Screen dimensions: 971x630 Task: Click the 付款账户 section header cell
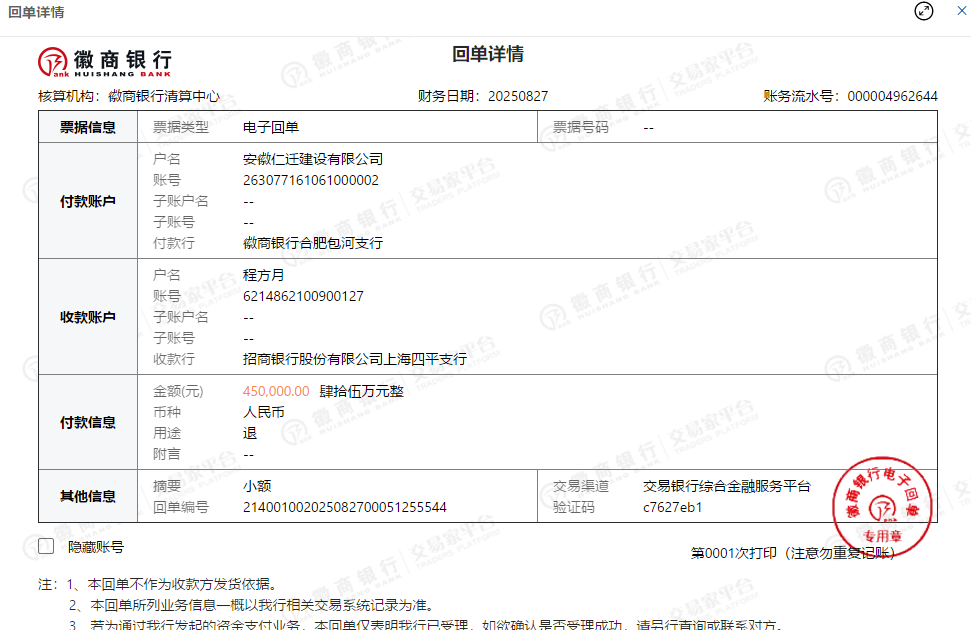click(x=88, y=201)
